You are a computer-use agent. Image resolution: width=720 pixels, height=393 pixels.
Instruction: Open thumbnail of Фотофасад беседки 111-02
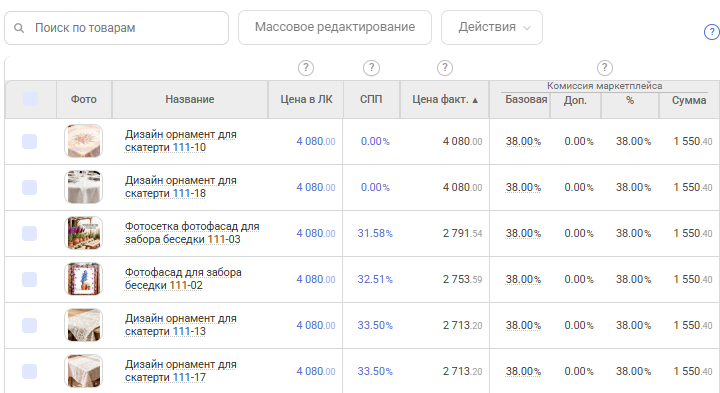[84, 279]
